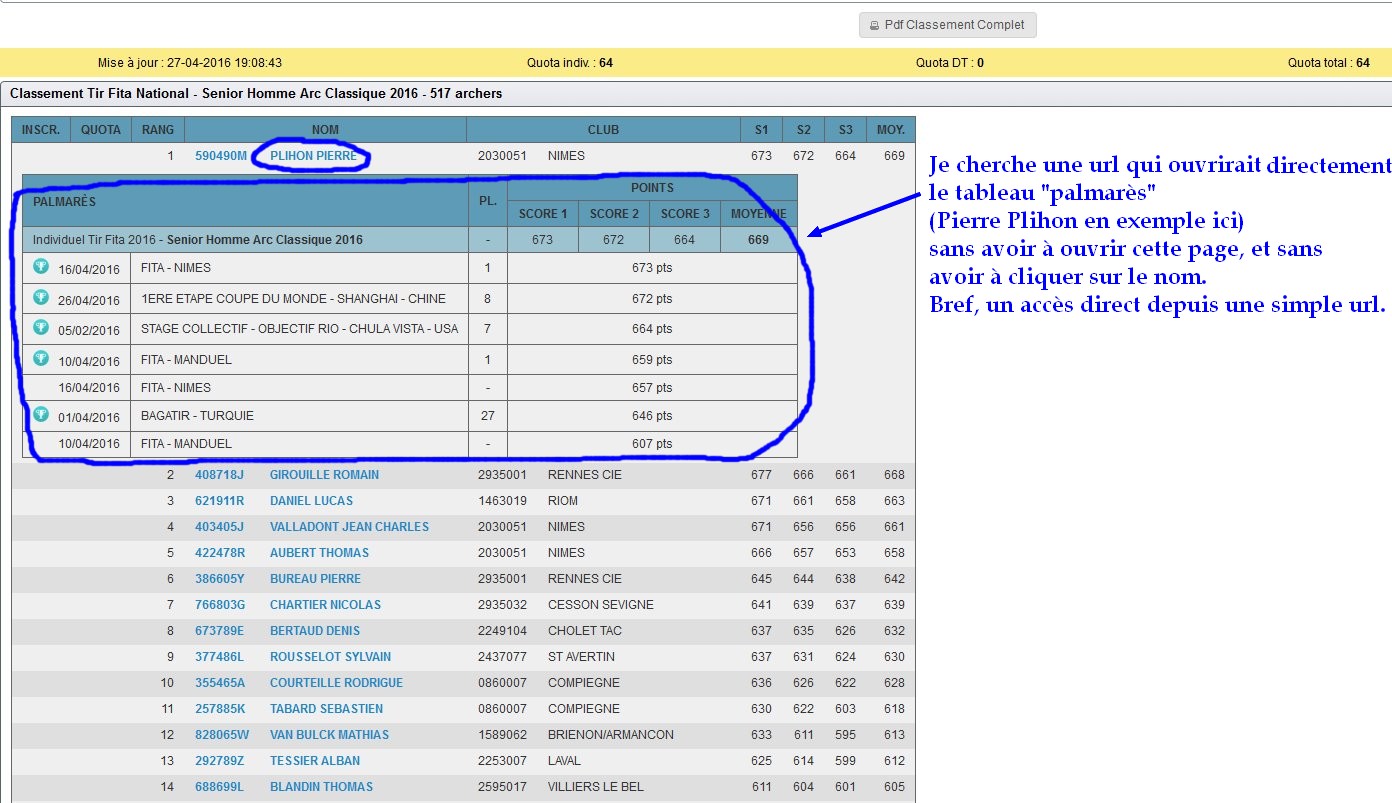Open archer link VAN BULCK MATHIAS
Viewport: 1392px width, 803px height.
tap(329, 735)
